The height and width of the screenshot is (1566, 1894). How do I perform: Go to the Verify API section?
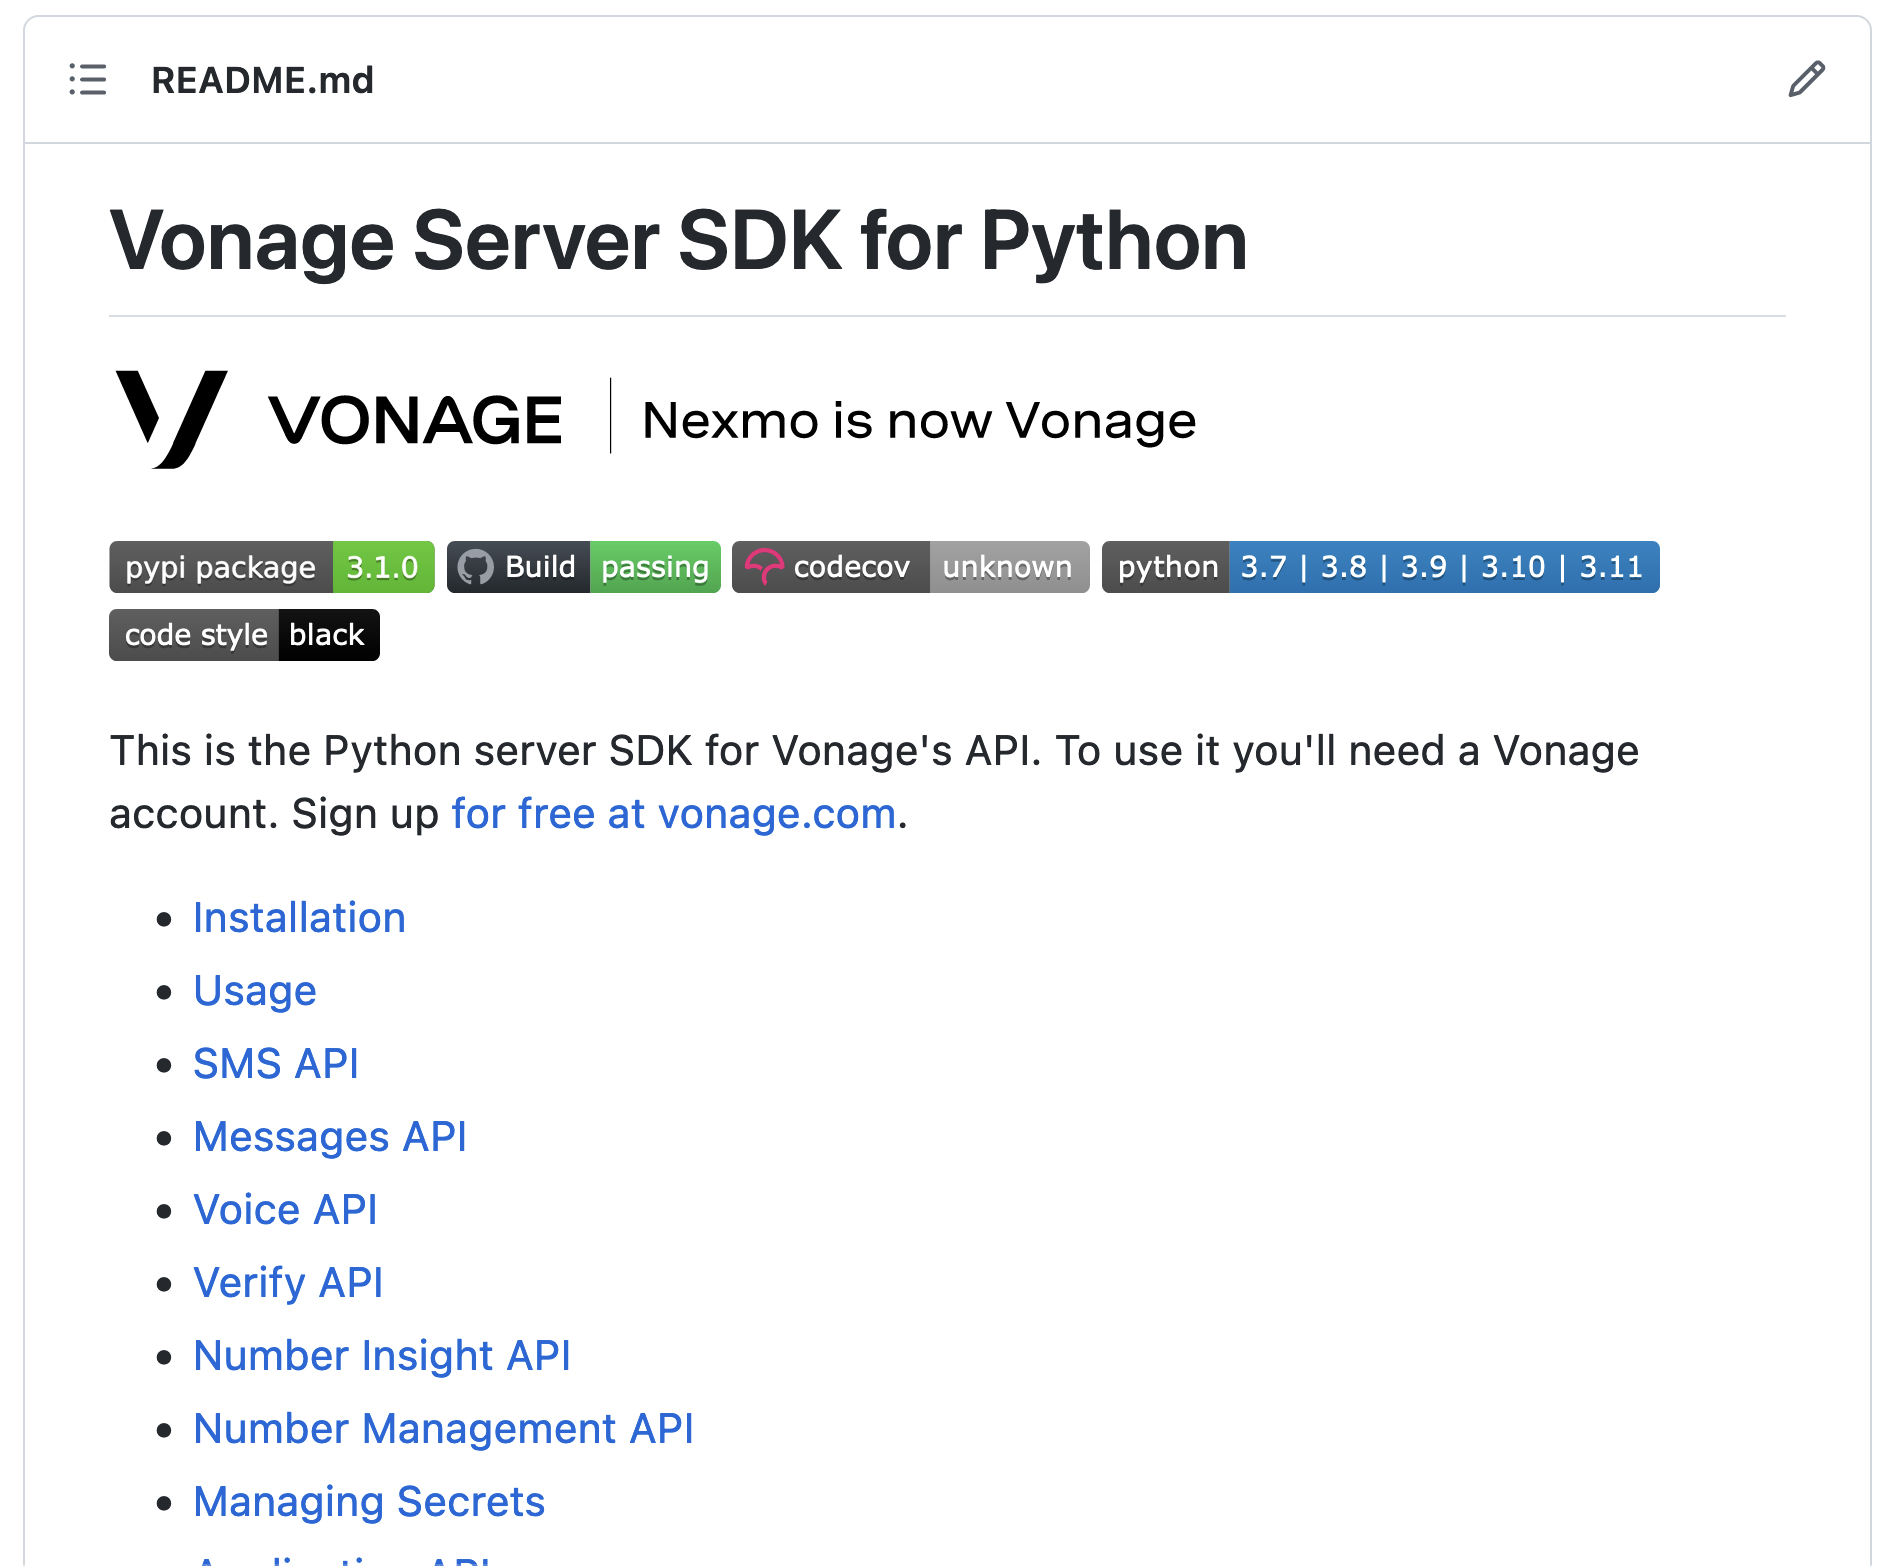pyautogui.click(x=288, y=1283)
